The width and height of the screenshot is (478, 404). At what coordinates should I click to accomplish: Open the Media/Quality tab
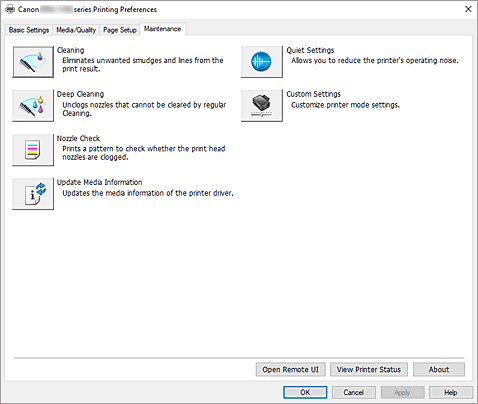point(76,30)
